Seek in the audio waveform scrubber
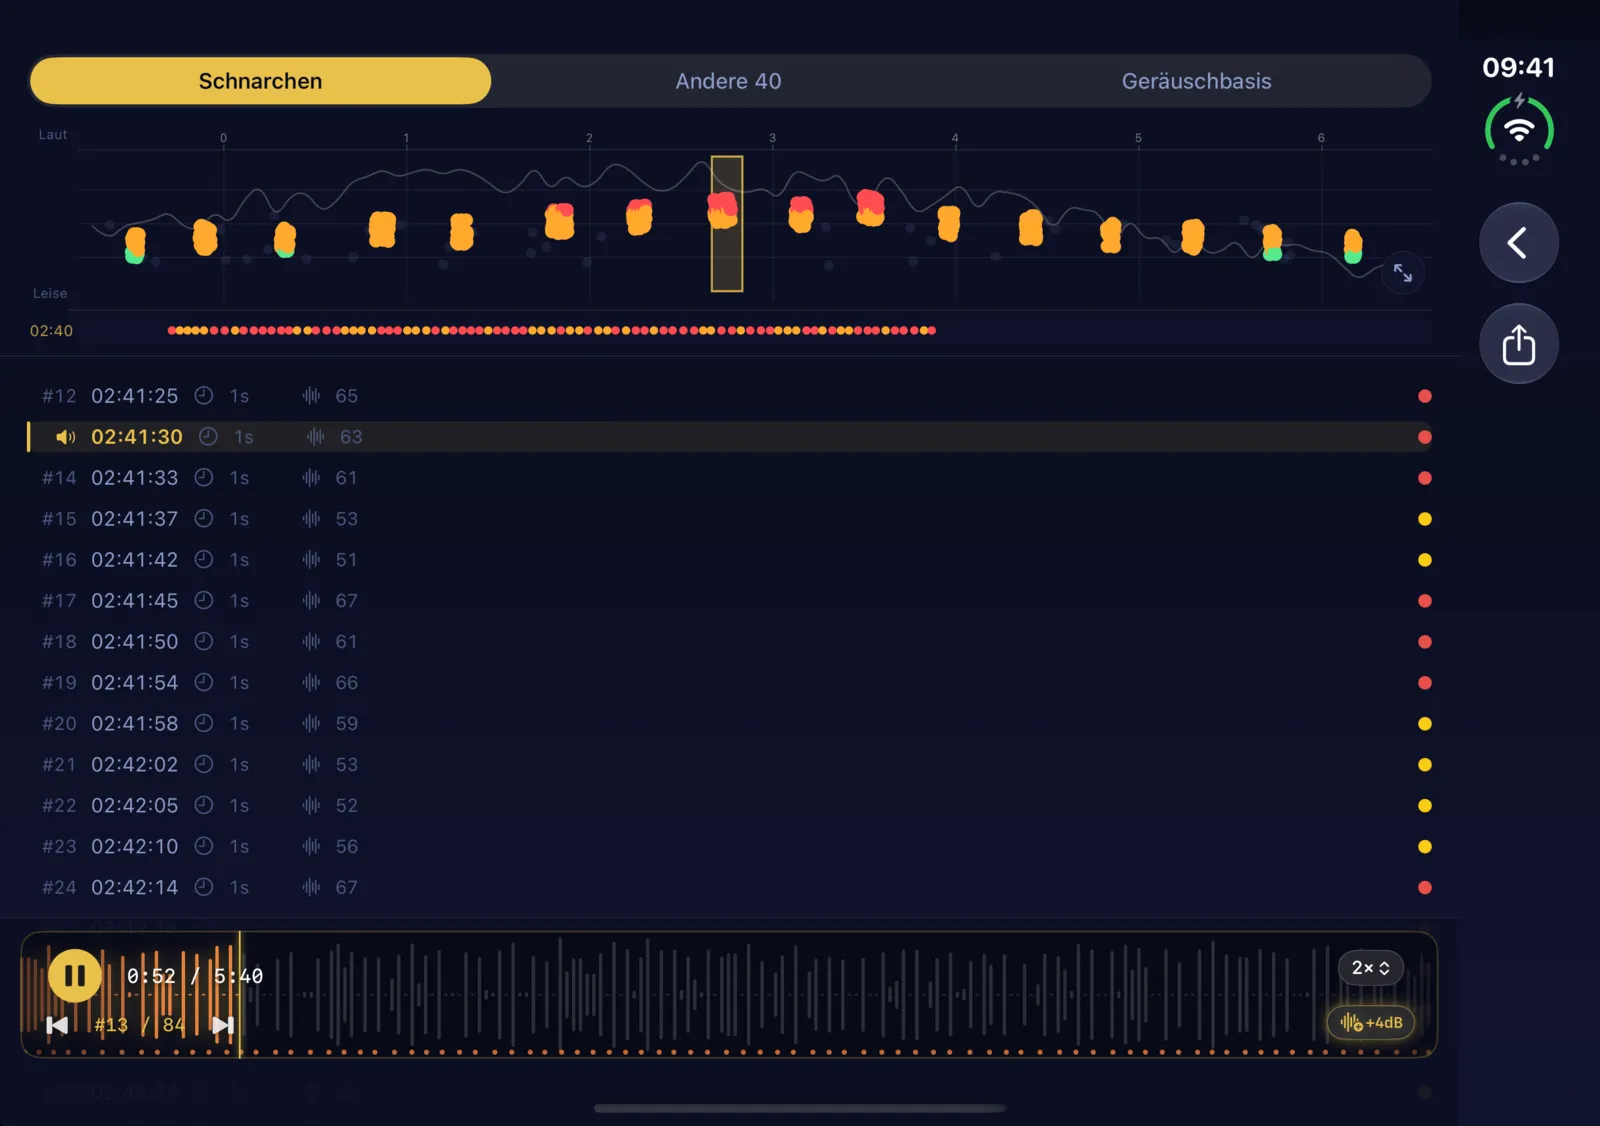1600x1126 pixels. click(728, 993)
